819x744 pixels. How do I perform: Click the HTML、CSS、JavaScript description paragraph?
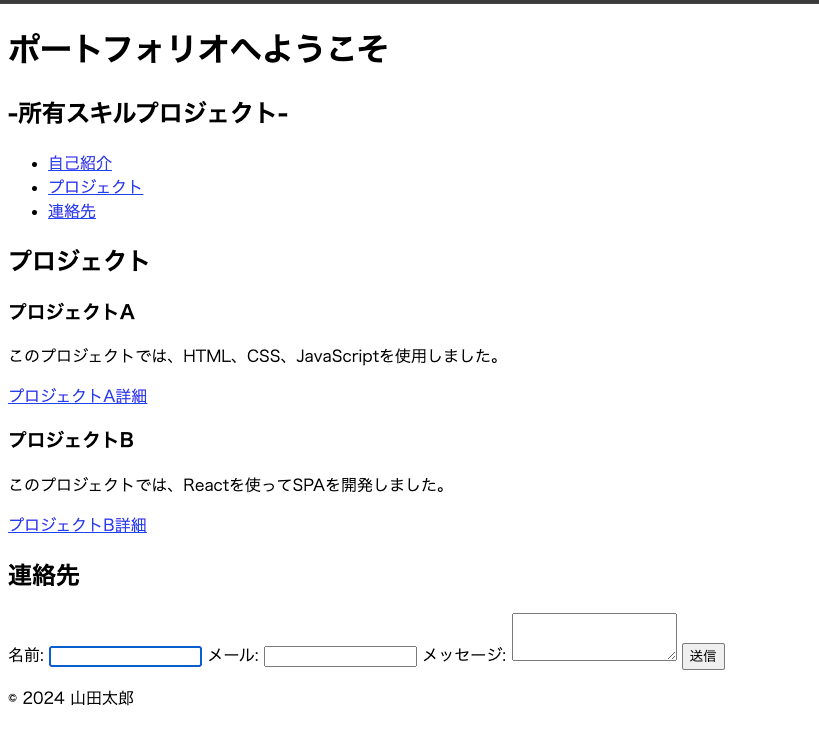click(254, 356)
